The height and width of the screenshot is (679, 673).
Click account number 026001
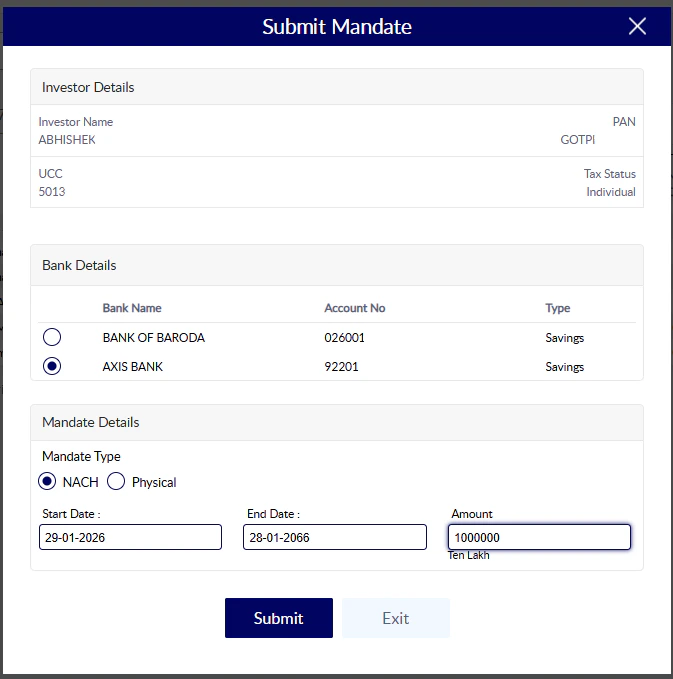(x=344, y=337)
